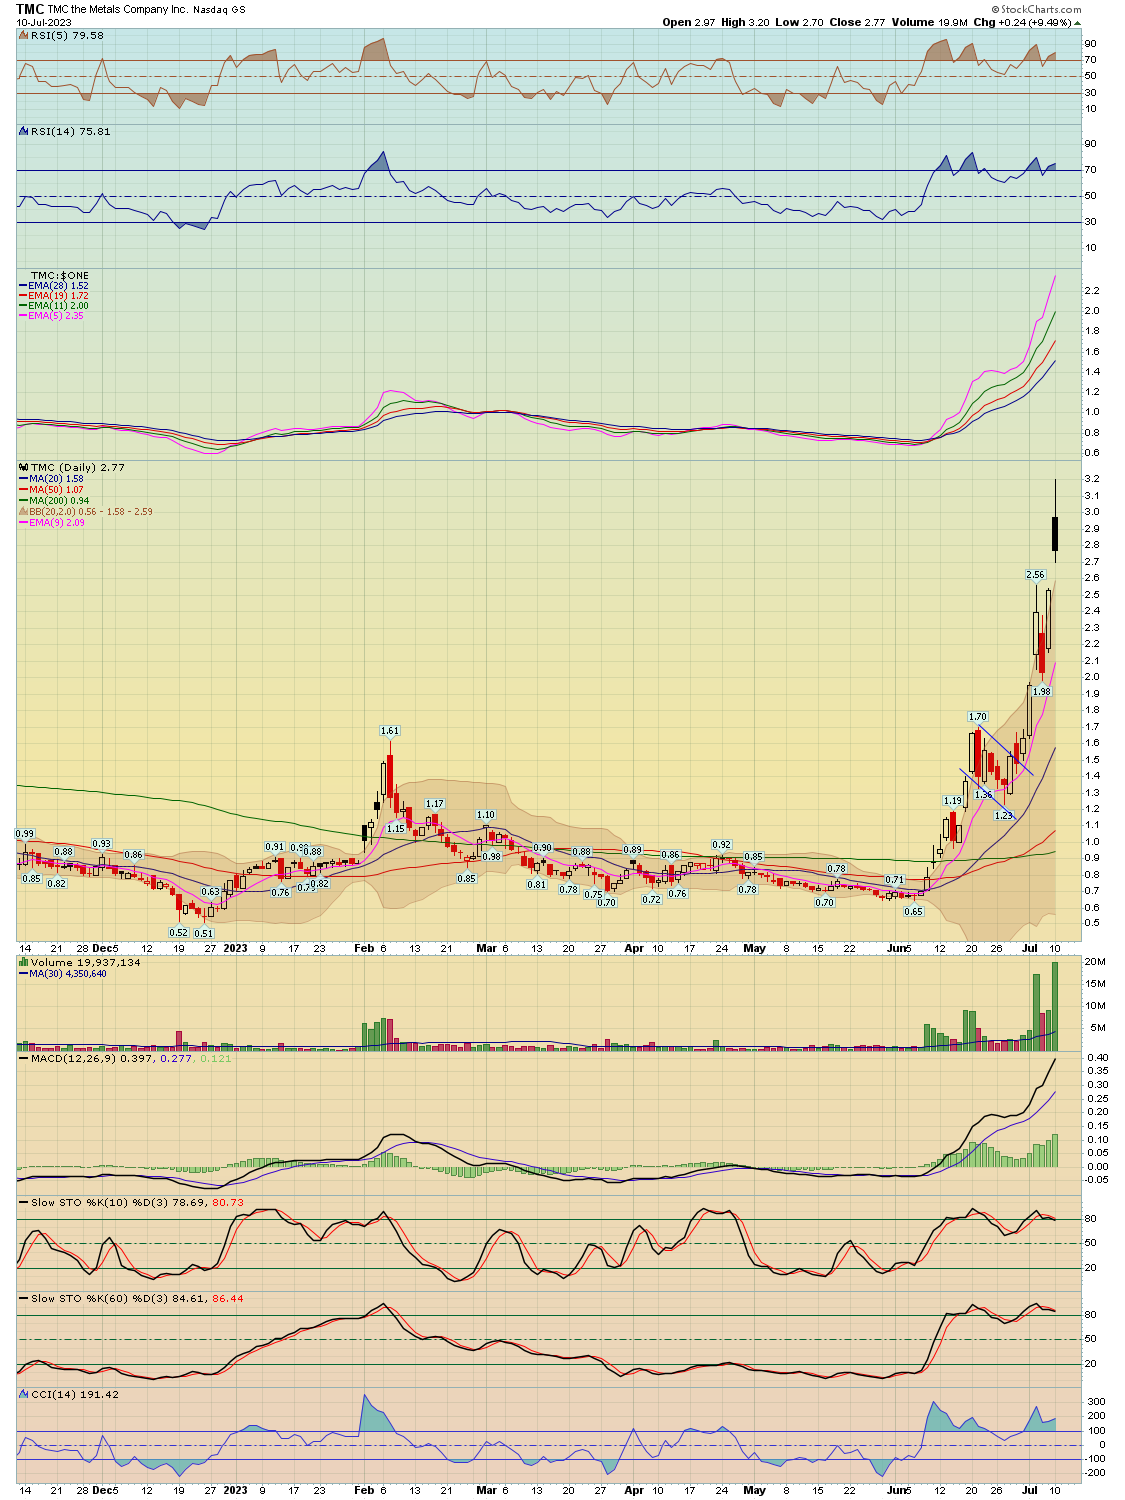This screenshot has width=1125, height=1500.
Task: Click the 'RSI(5) 79.58' indicator label
Action: pyautogui.click(x=67, y=35)
